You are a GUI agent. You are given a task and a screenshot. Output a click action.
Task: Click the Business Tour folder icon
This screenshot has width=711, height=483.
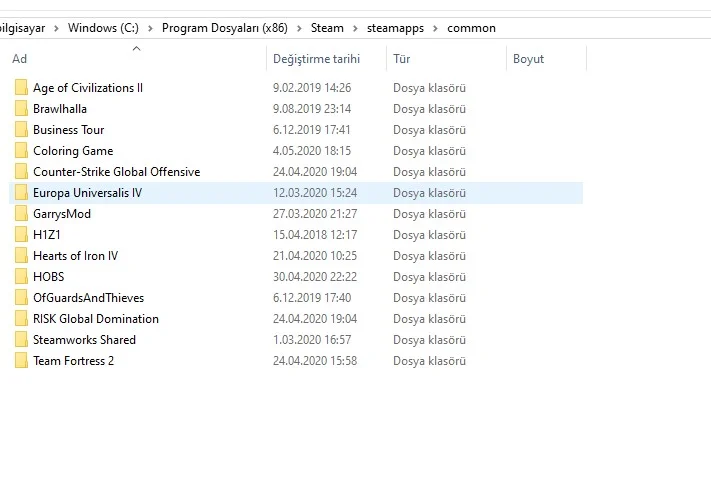21,130
